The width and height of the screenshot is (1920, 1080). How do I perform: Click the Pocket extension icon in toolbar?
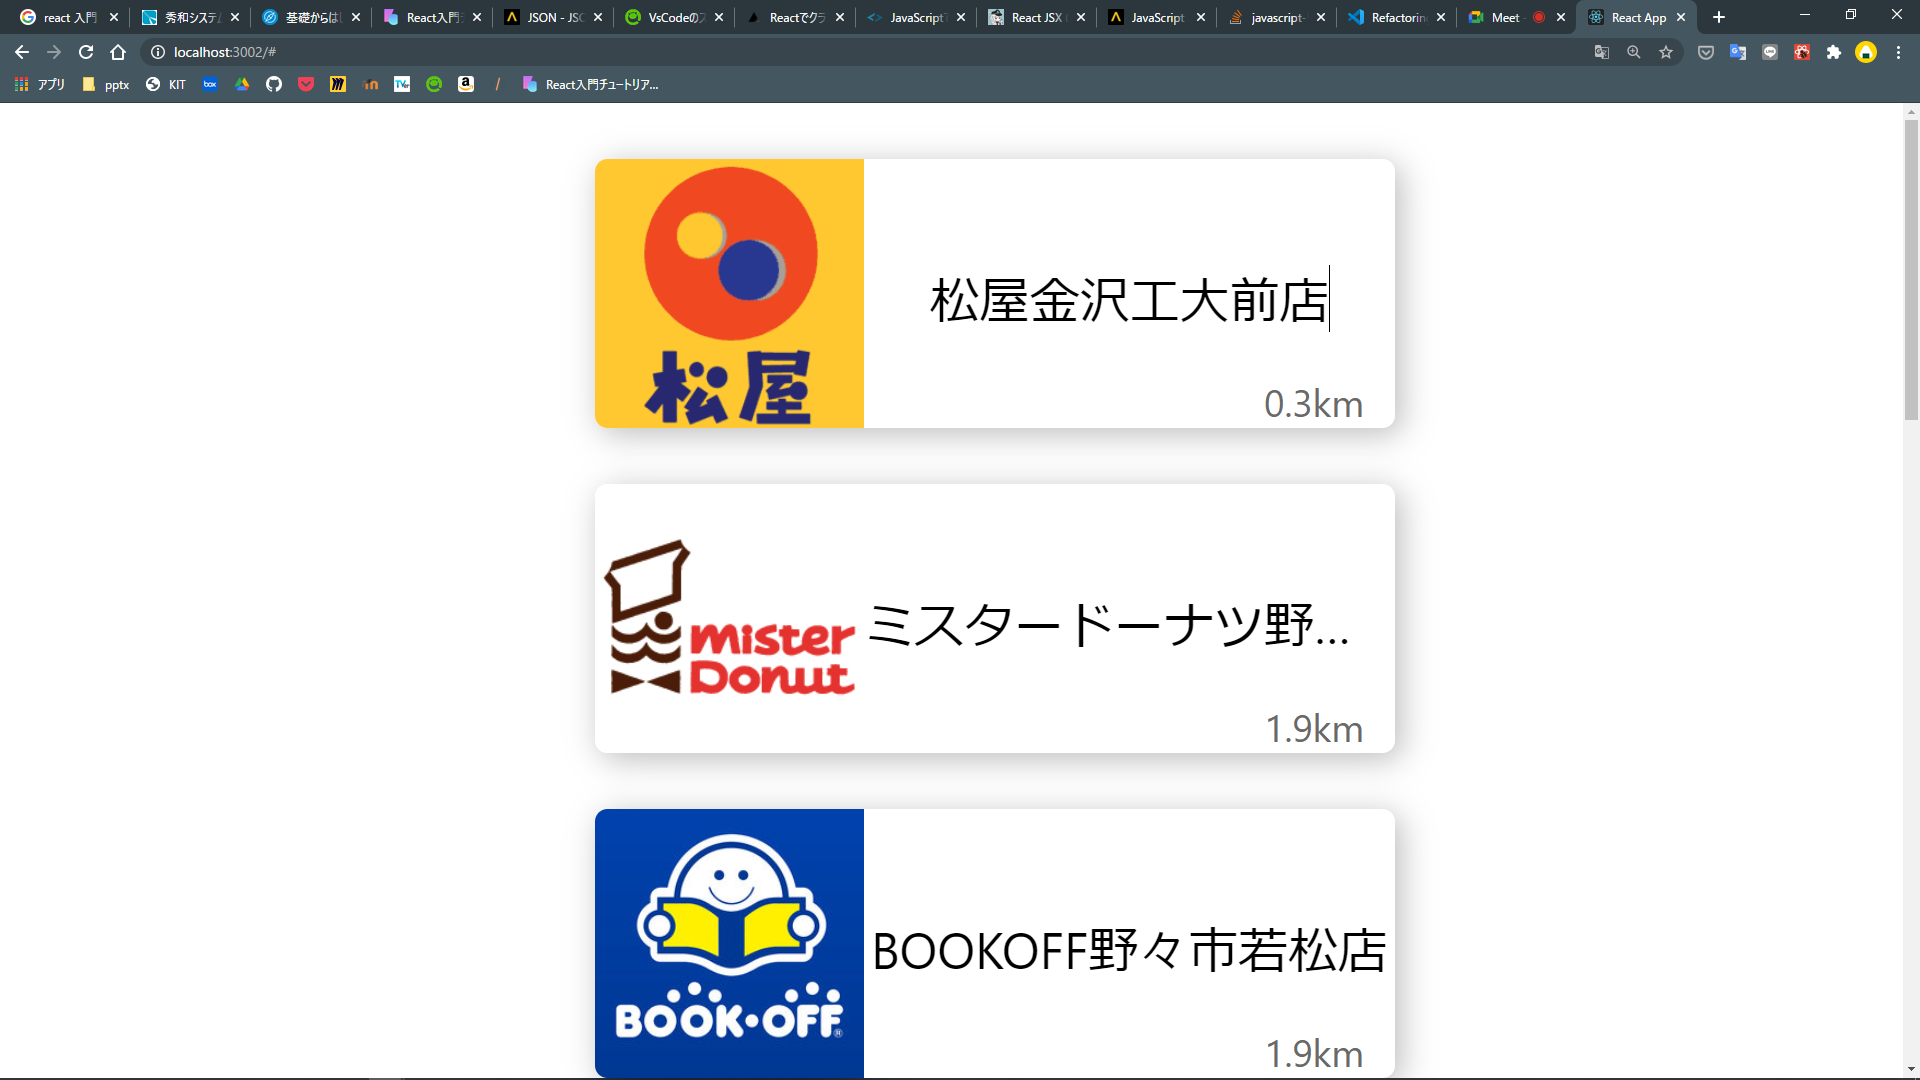1706,52
